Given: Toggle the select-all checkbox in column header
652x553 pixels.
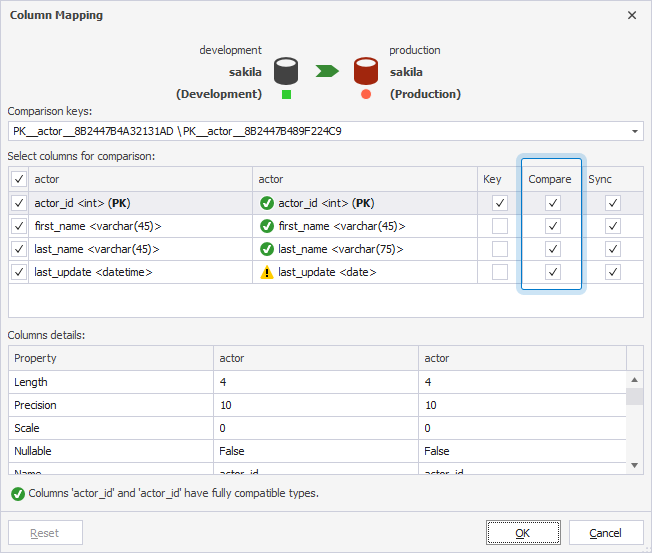Looking at the screenshot, I should [19, 179].
